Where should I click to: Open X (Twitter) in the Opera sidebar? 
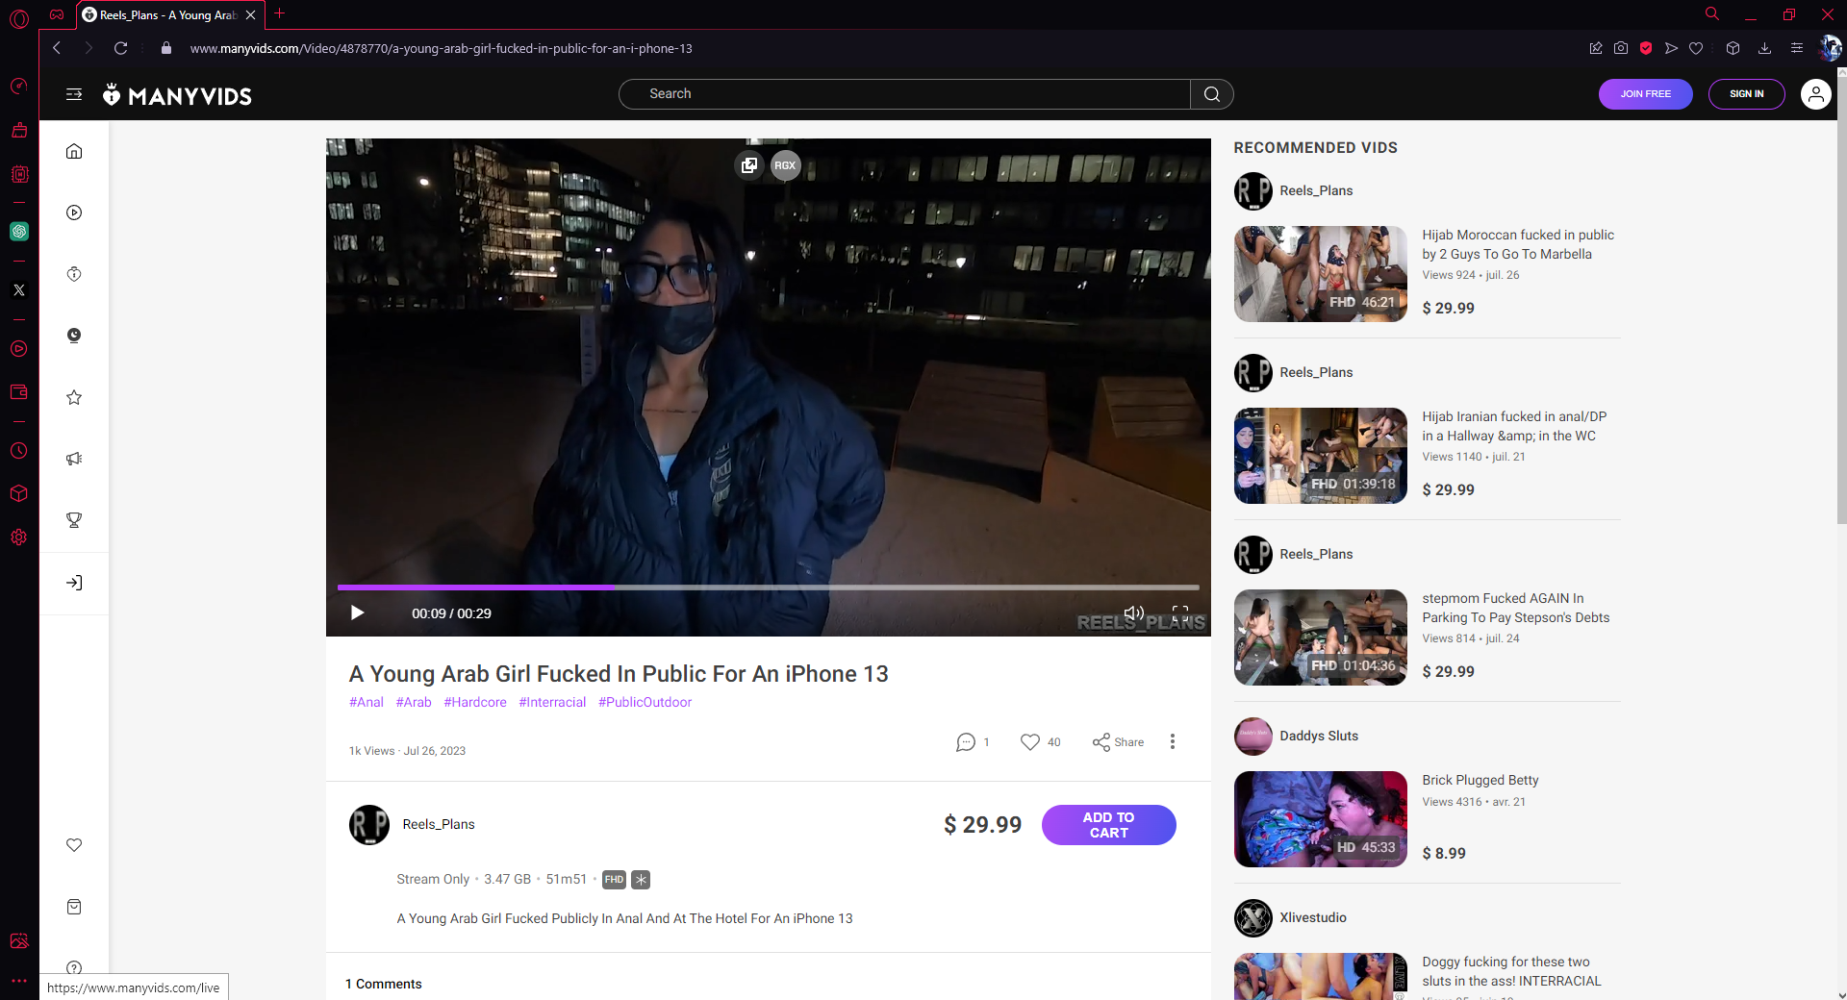pyautogui.click(x=19, y=290)
